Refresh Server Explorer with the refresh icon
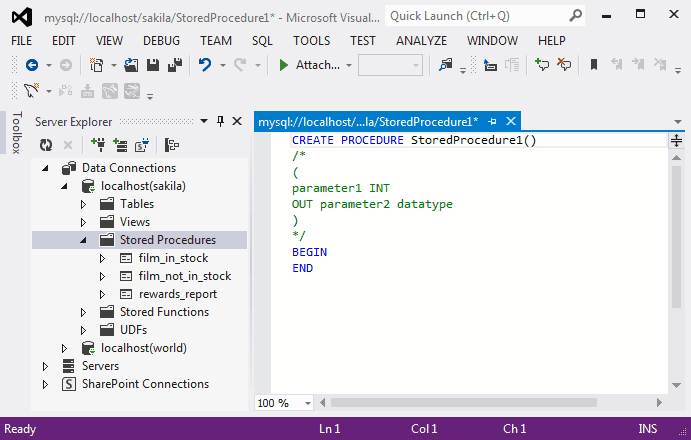Viewport: 691px width, 440px height. coord(46,145)
